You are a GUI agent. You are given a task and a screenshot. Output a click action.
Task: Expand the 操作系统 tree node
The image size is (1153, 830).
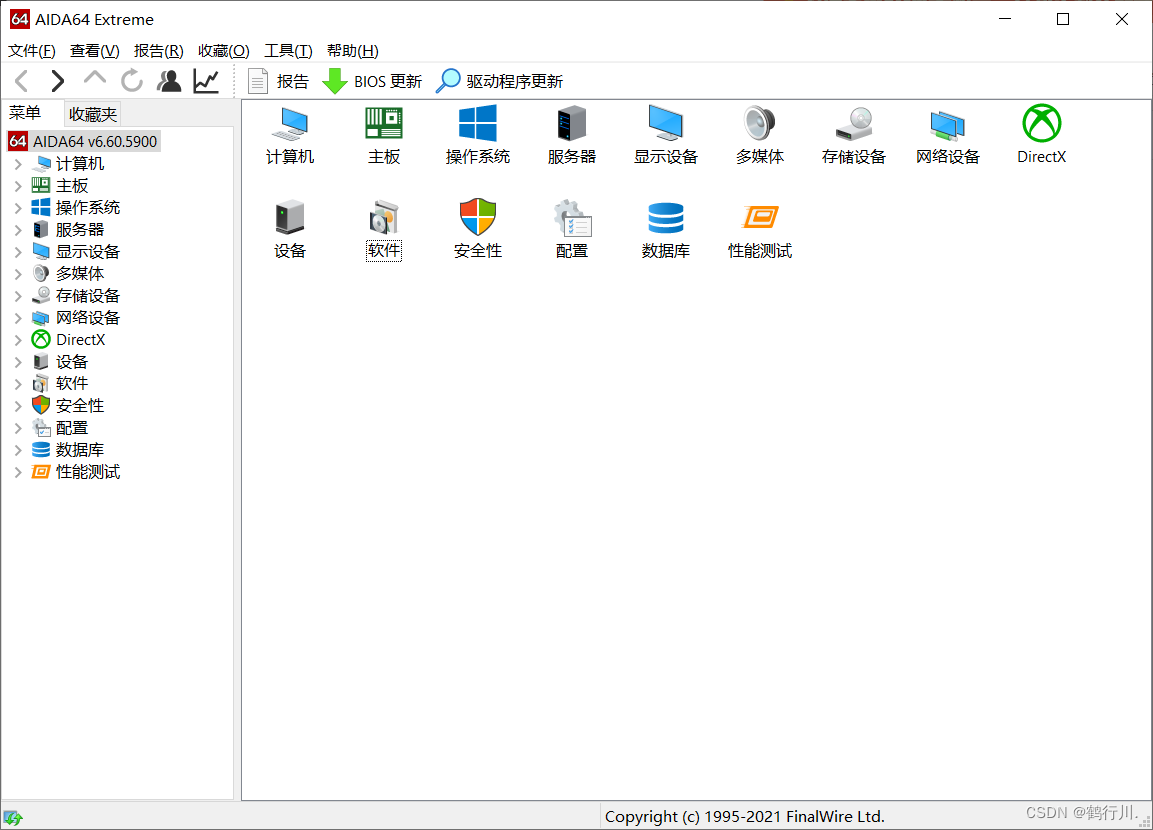(18, 208)
